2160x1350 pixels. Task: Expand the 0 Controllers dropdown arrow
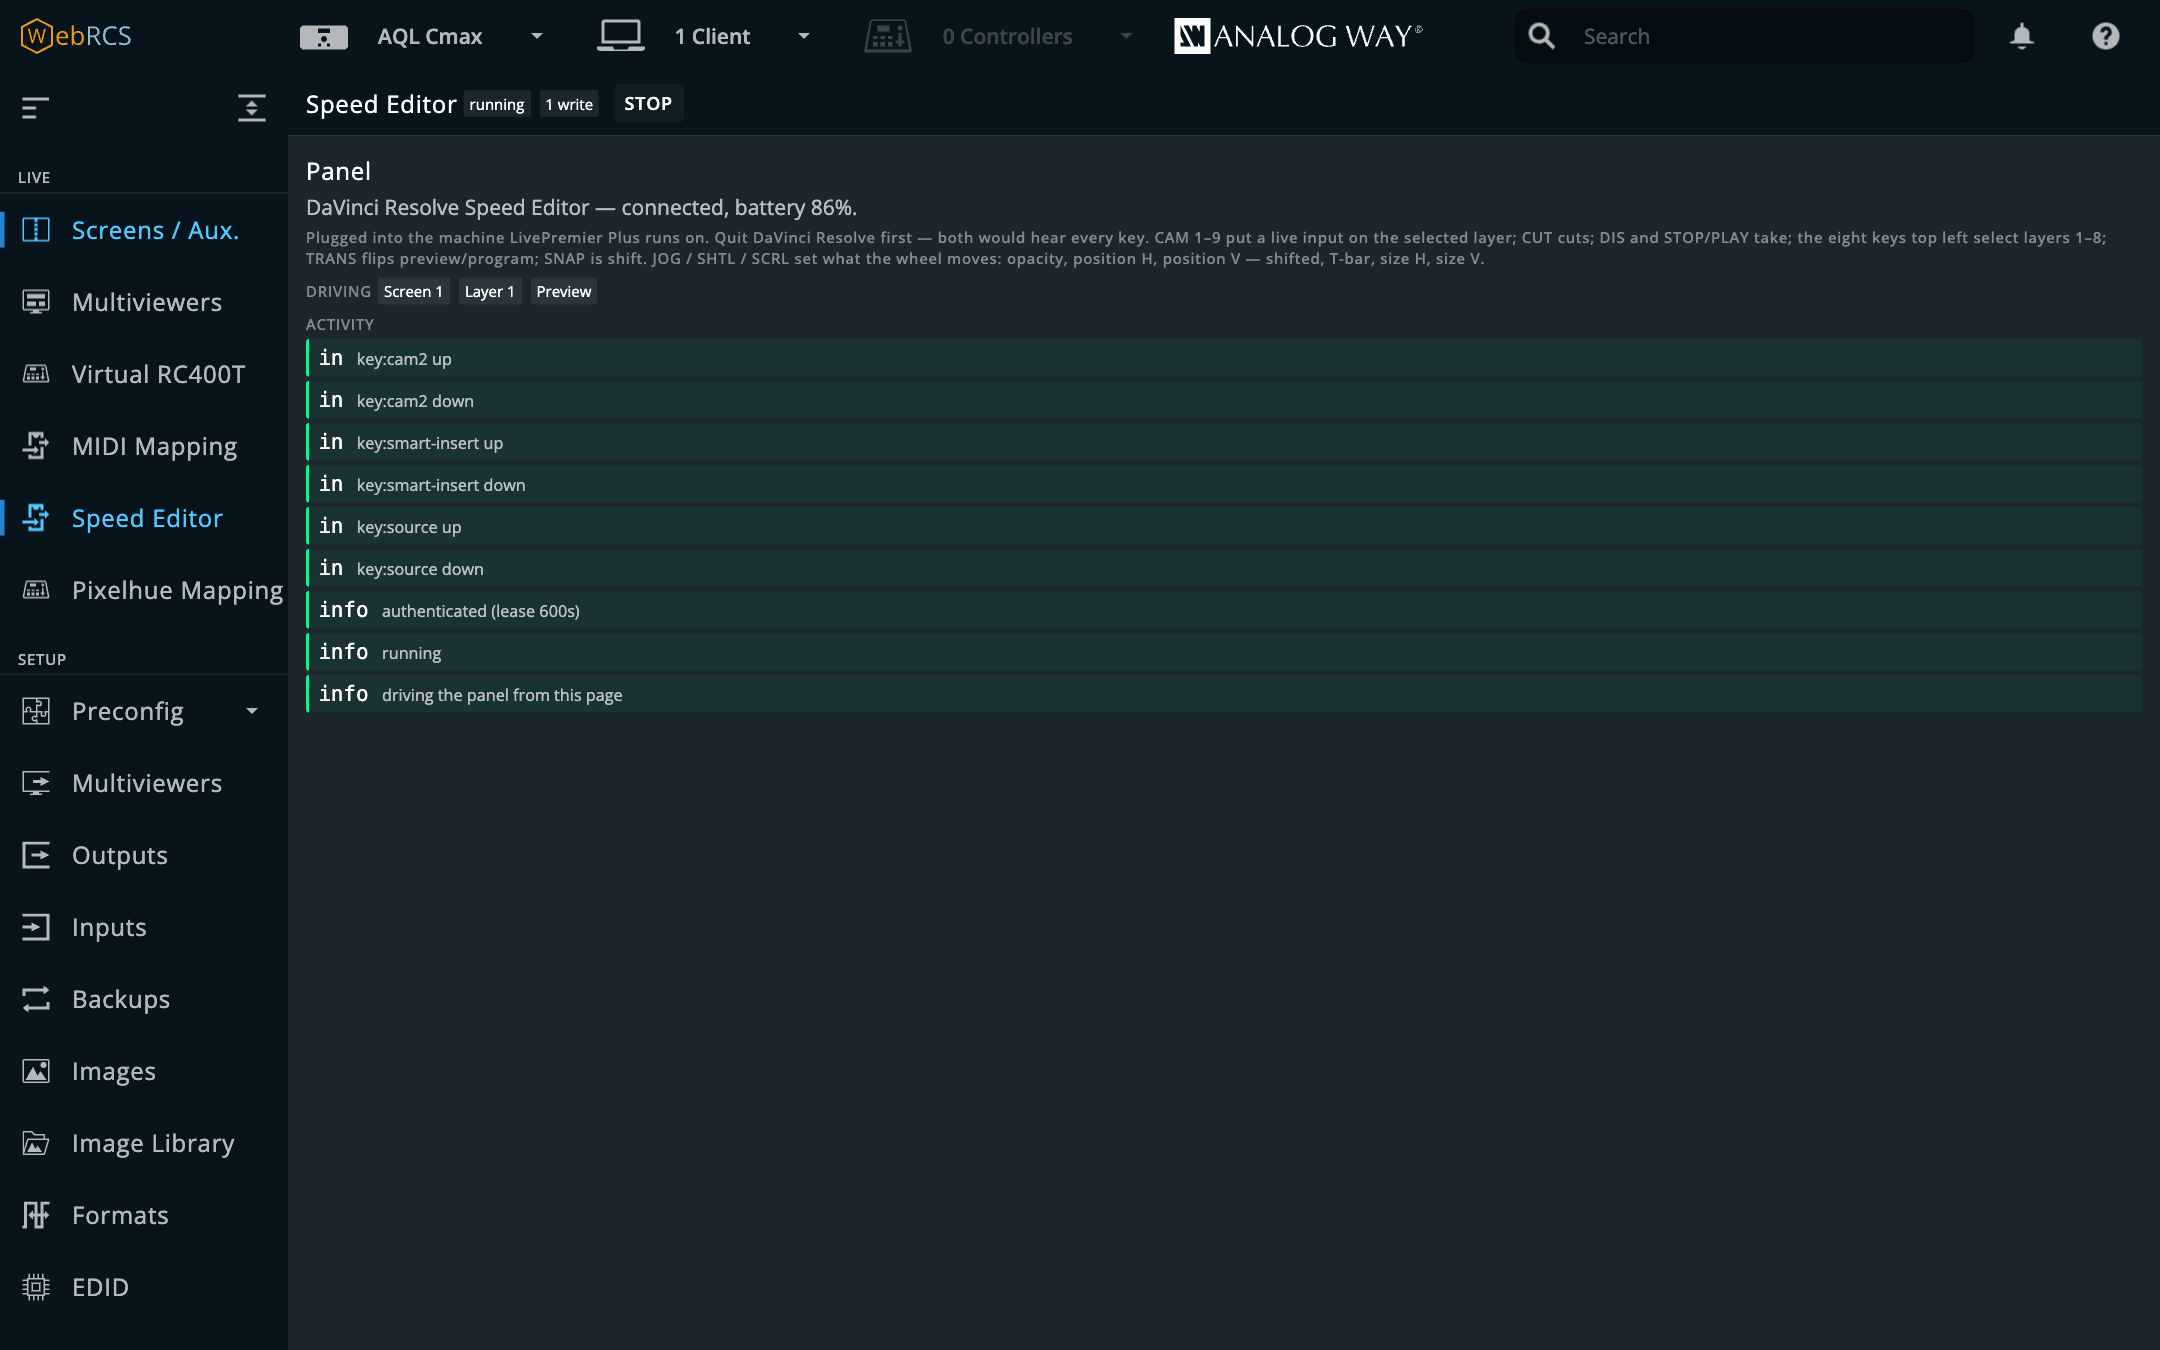coord(1126,36)
